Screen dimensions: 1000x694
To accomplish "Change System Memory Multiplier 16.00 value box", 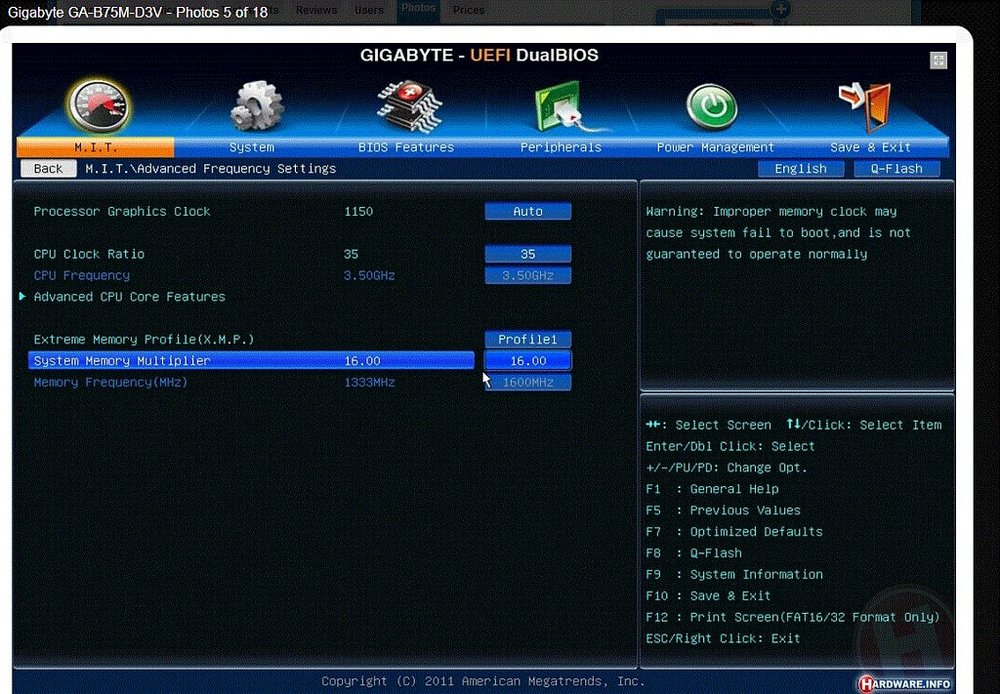I will (x=528, y=360).
